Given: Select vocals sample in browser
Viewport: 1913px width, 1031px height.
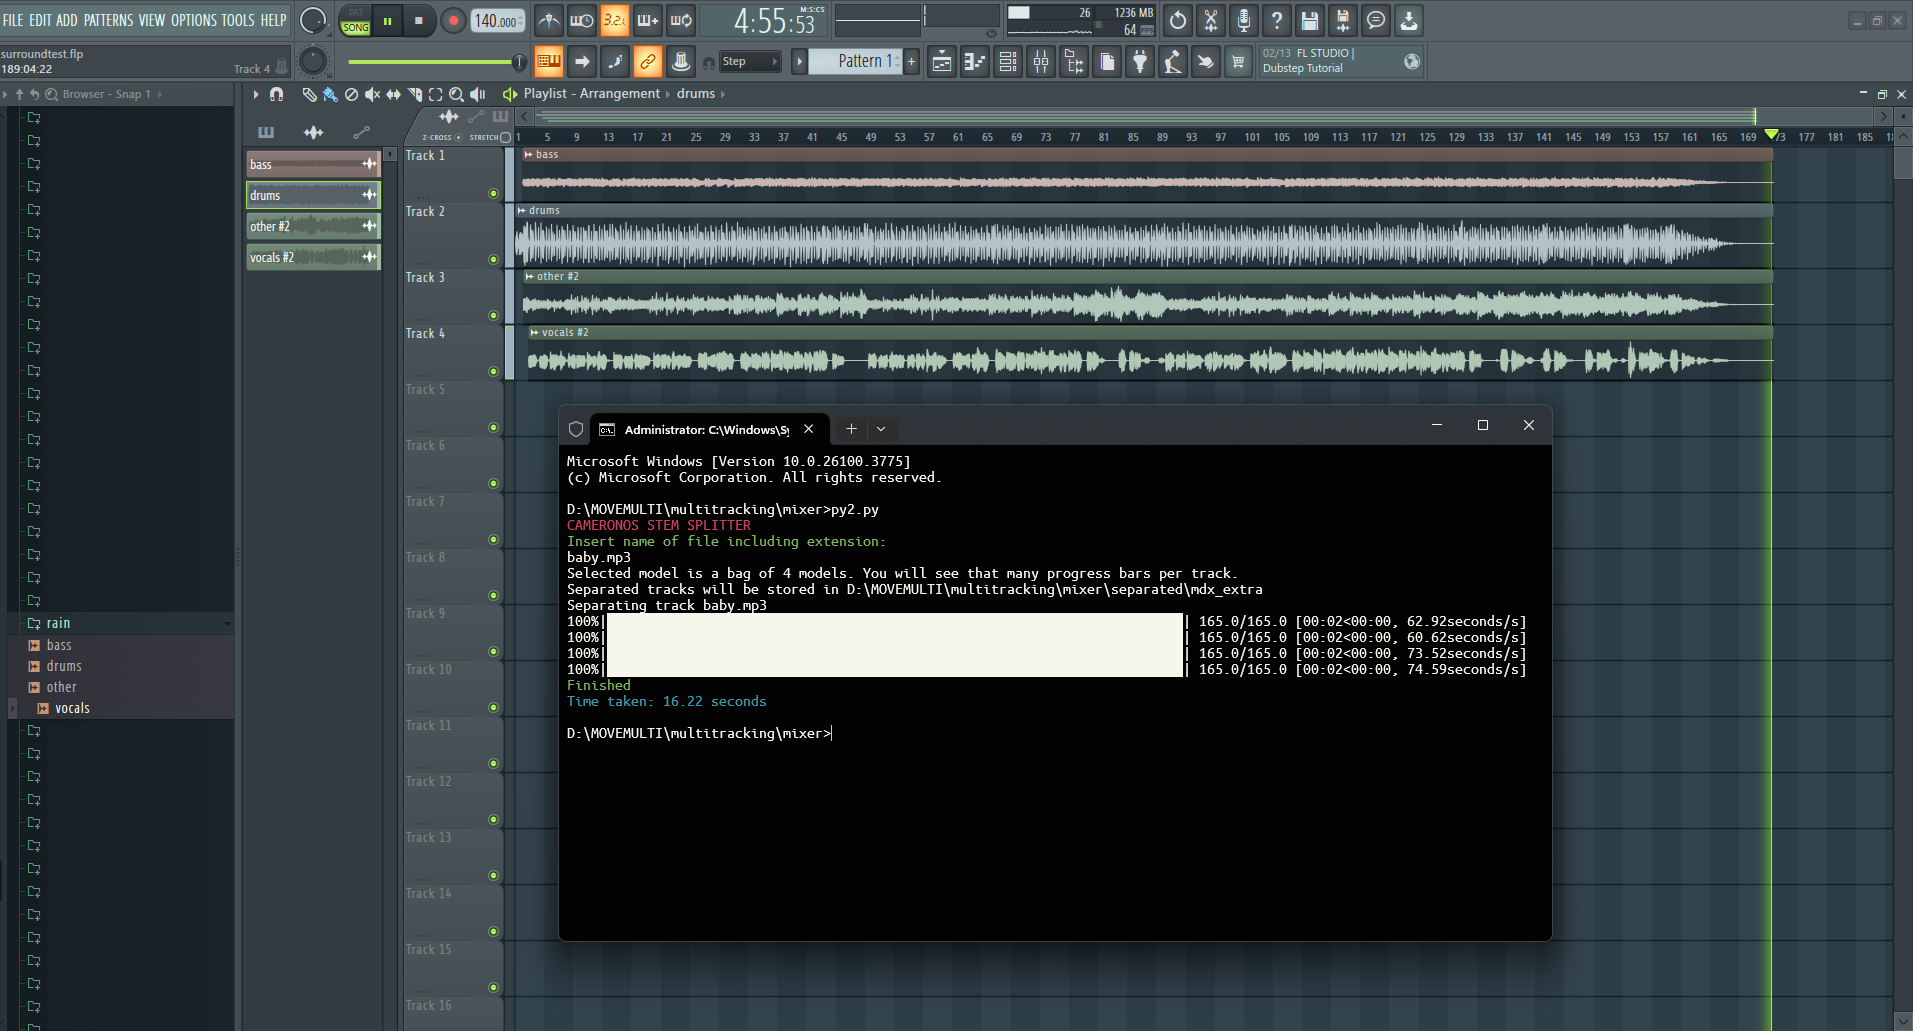Looking at the screenshot, I should (72, 708).
